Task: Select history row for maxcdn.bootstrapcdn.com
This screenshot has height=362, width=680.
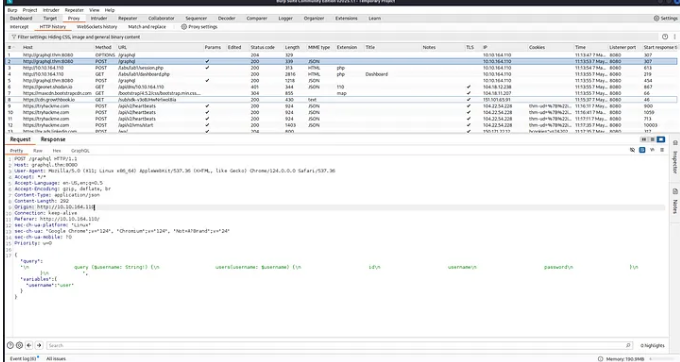Action: pyautogui.click(x=341, y=93)
